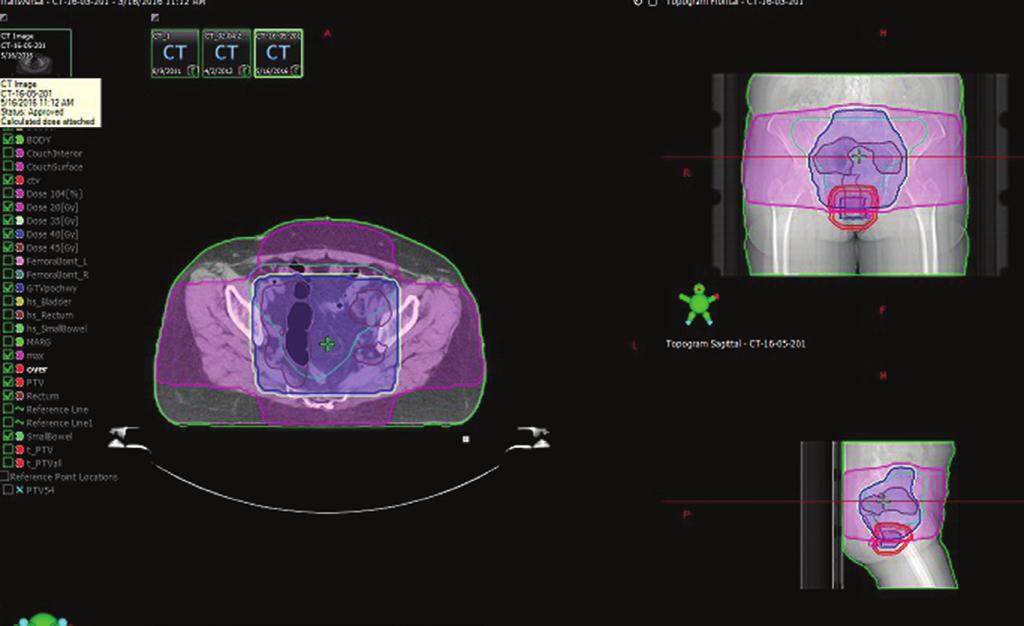Enable the t_PTV checkbox
This screenshot has height=626, width=1024.
(x=8, y=450)
